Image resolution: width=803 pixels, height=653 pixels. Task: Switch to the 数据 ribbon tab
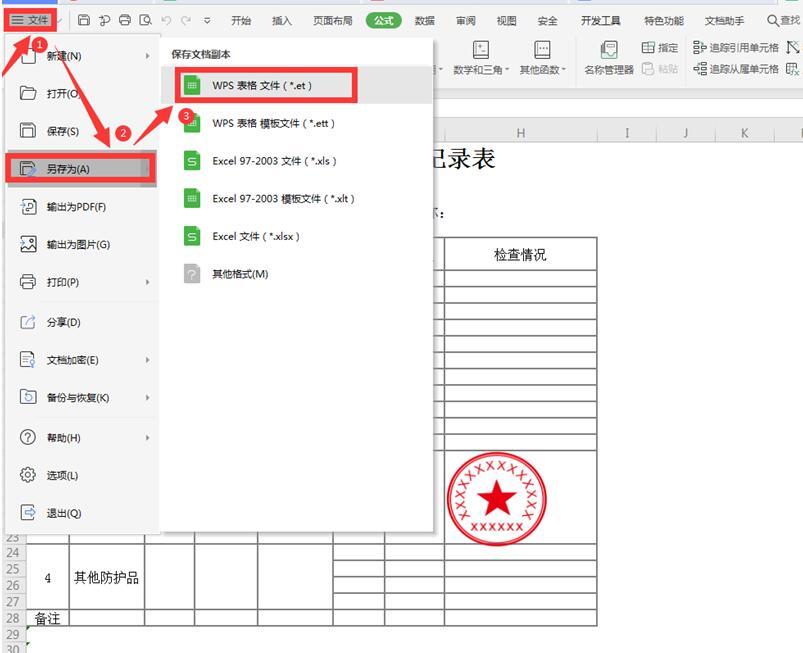[x=424, y=20]
